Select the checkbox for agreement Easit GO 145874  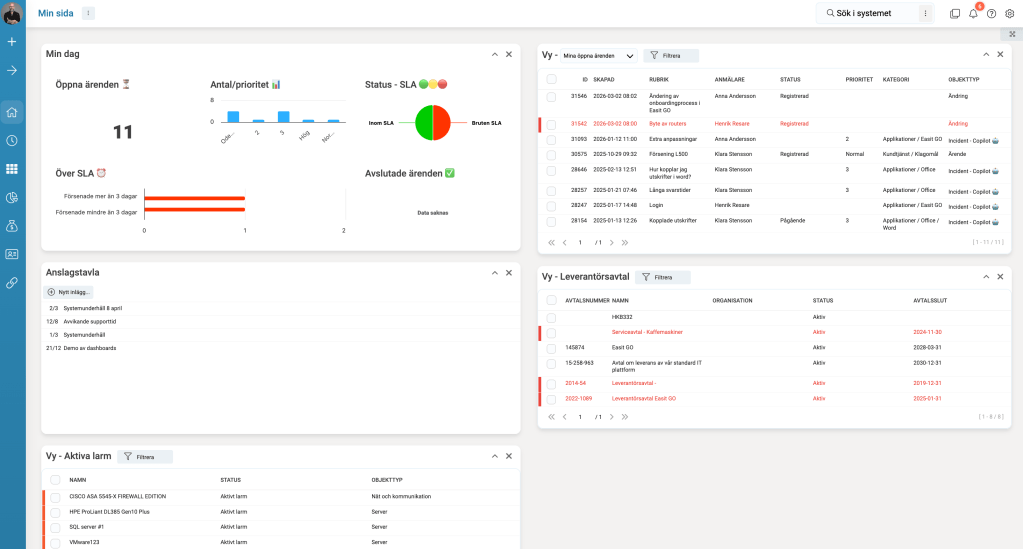[551, 348]
